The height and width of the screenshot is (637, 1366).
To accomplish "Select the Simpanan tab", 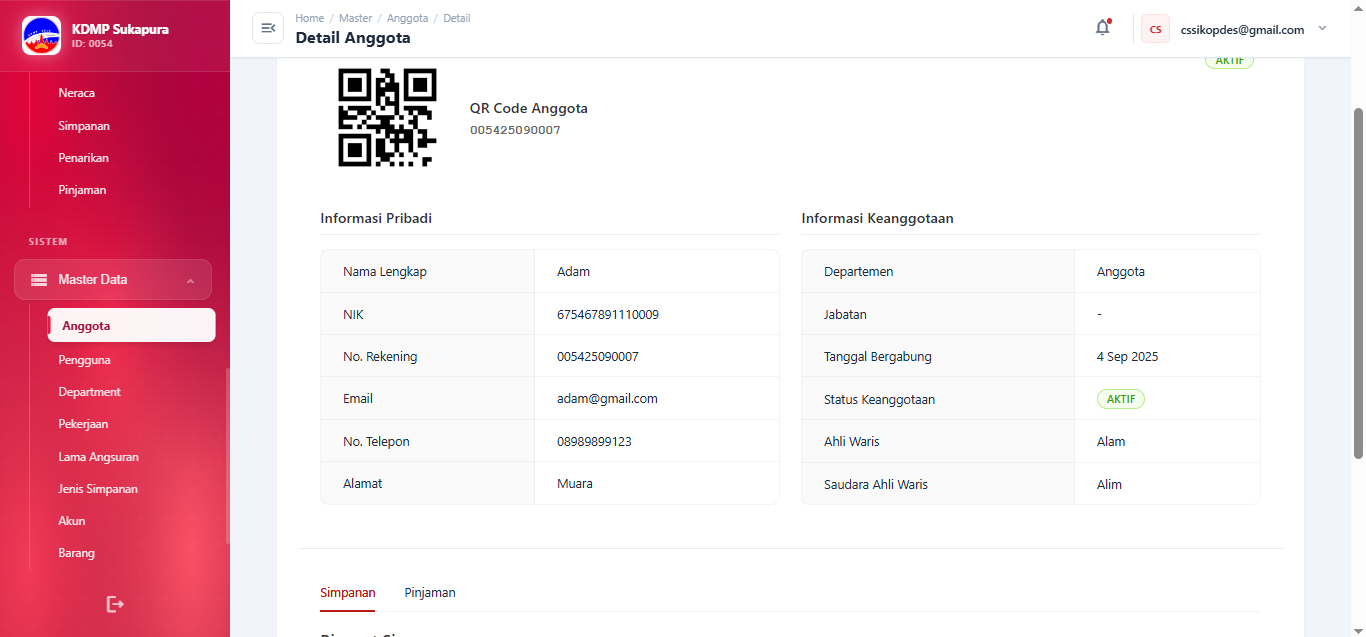I will point(347,593).
